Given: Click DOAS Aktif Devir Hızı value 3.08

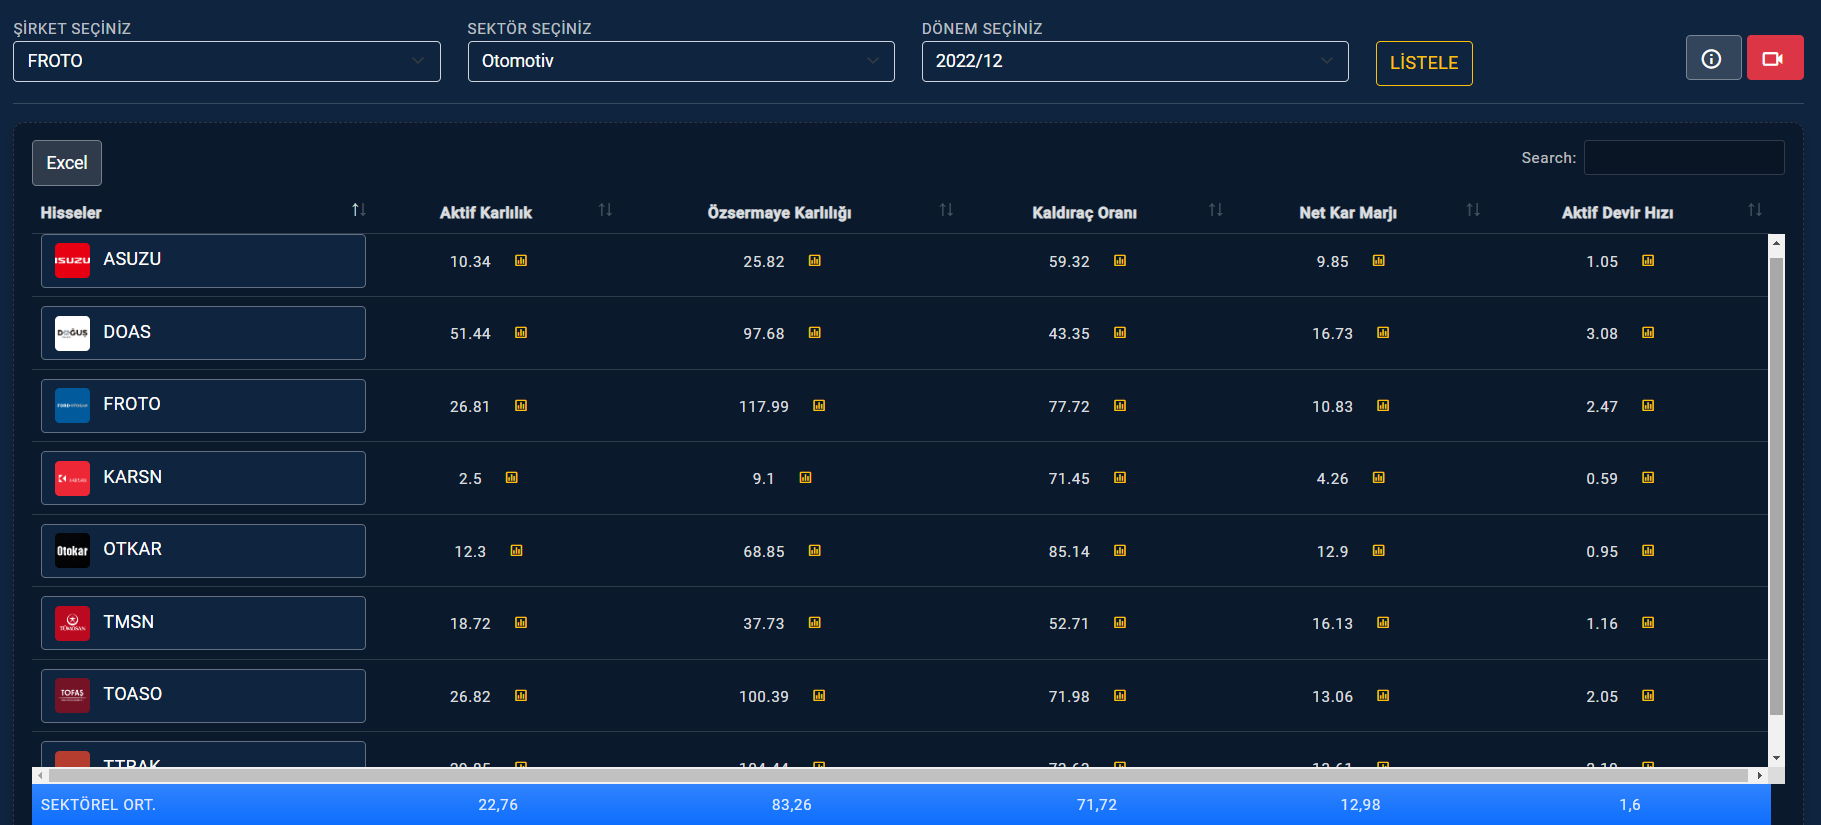Looking at the screenshot, I should [1602, 334].
